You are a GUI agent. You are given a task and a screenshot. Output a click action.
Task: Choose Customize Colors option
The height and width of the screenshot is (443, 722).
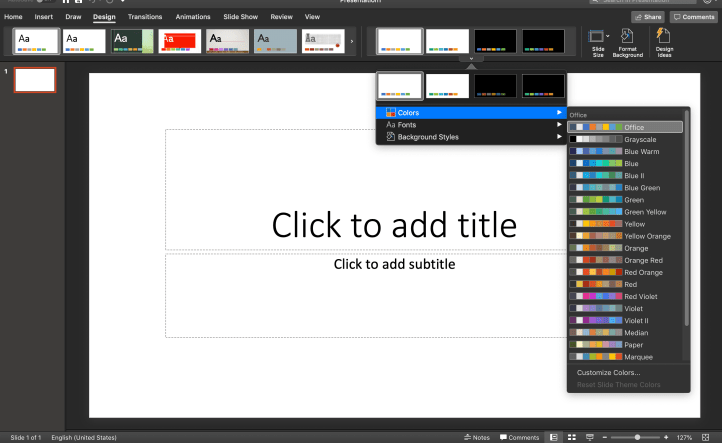pyautogui.click(x=608, y=372)
